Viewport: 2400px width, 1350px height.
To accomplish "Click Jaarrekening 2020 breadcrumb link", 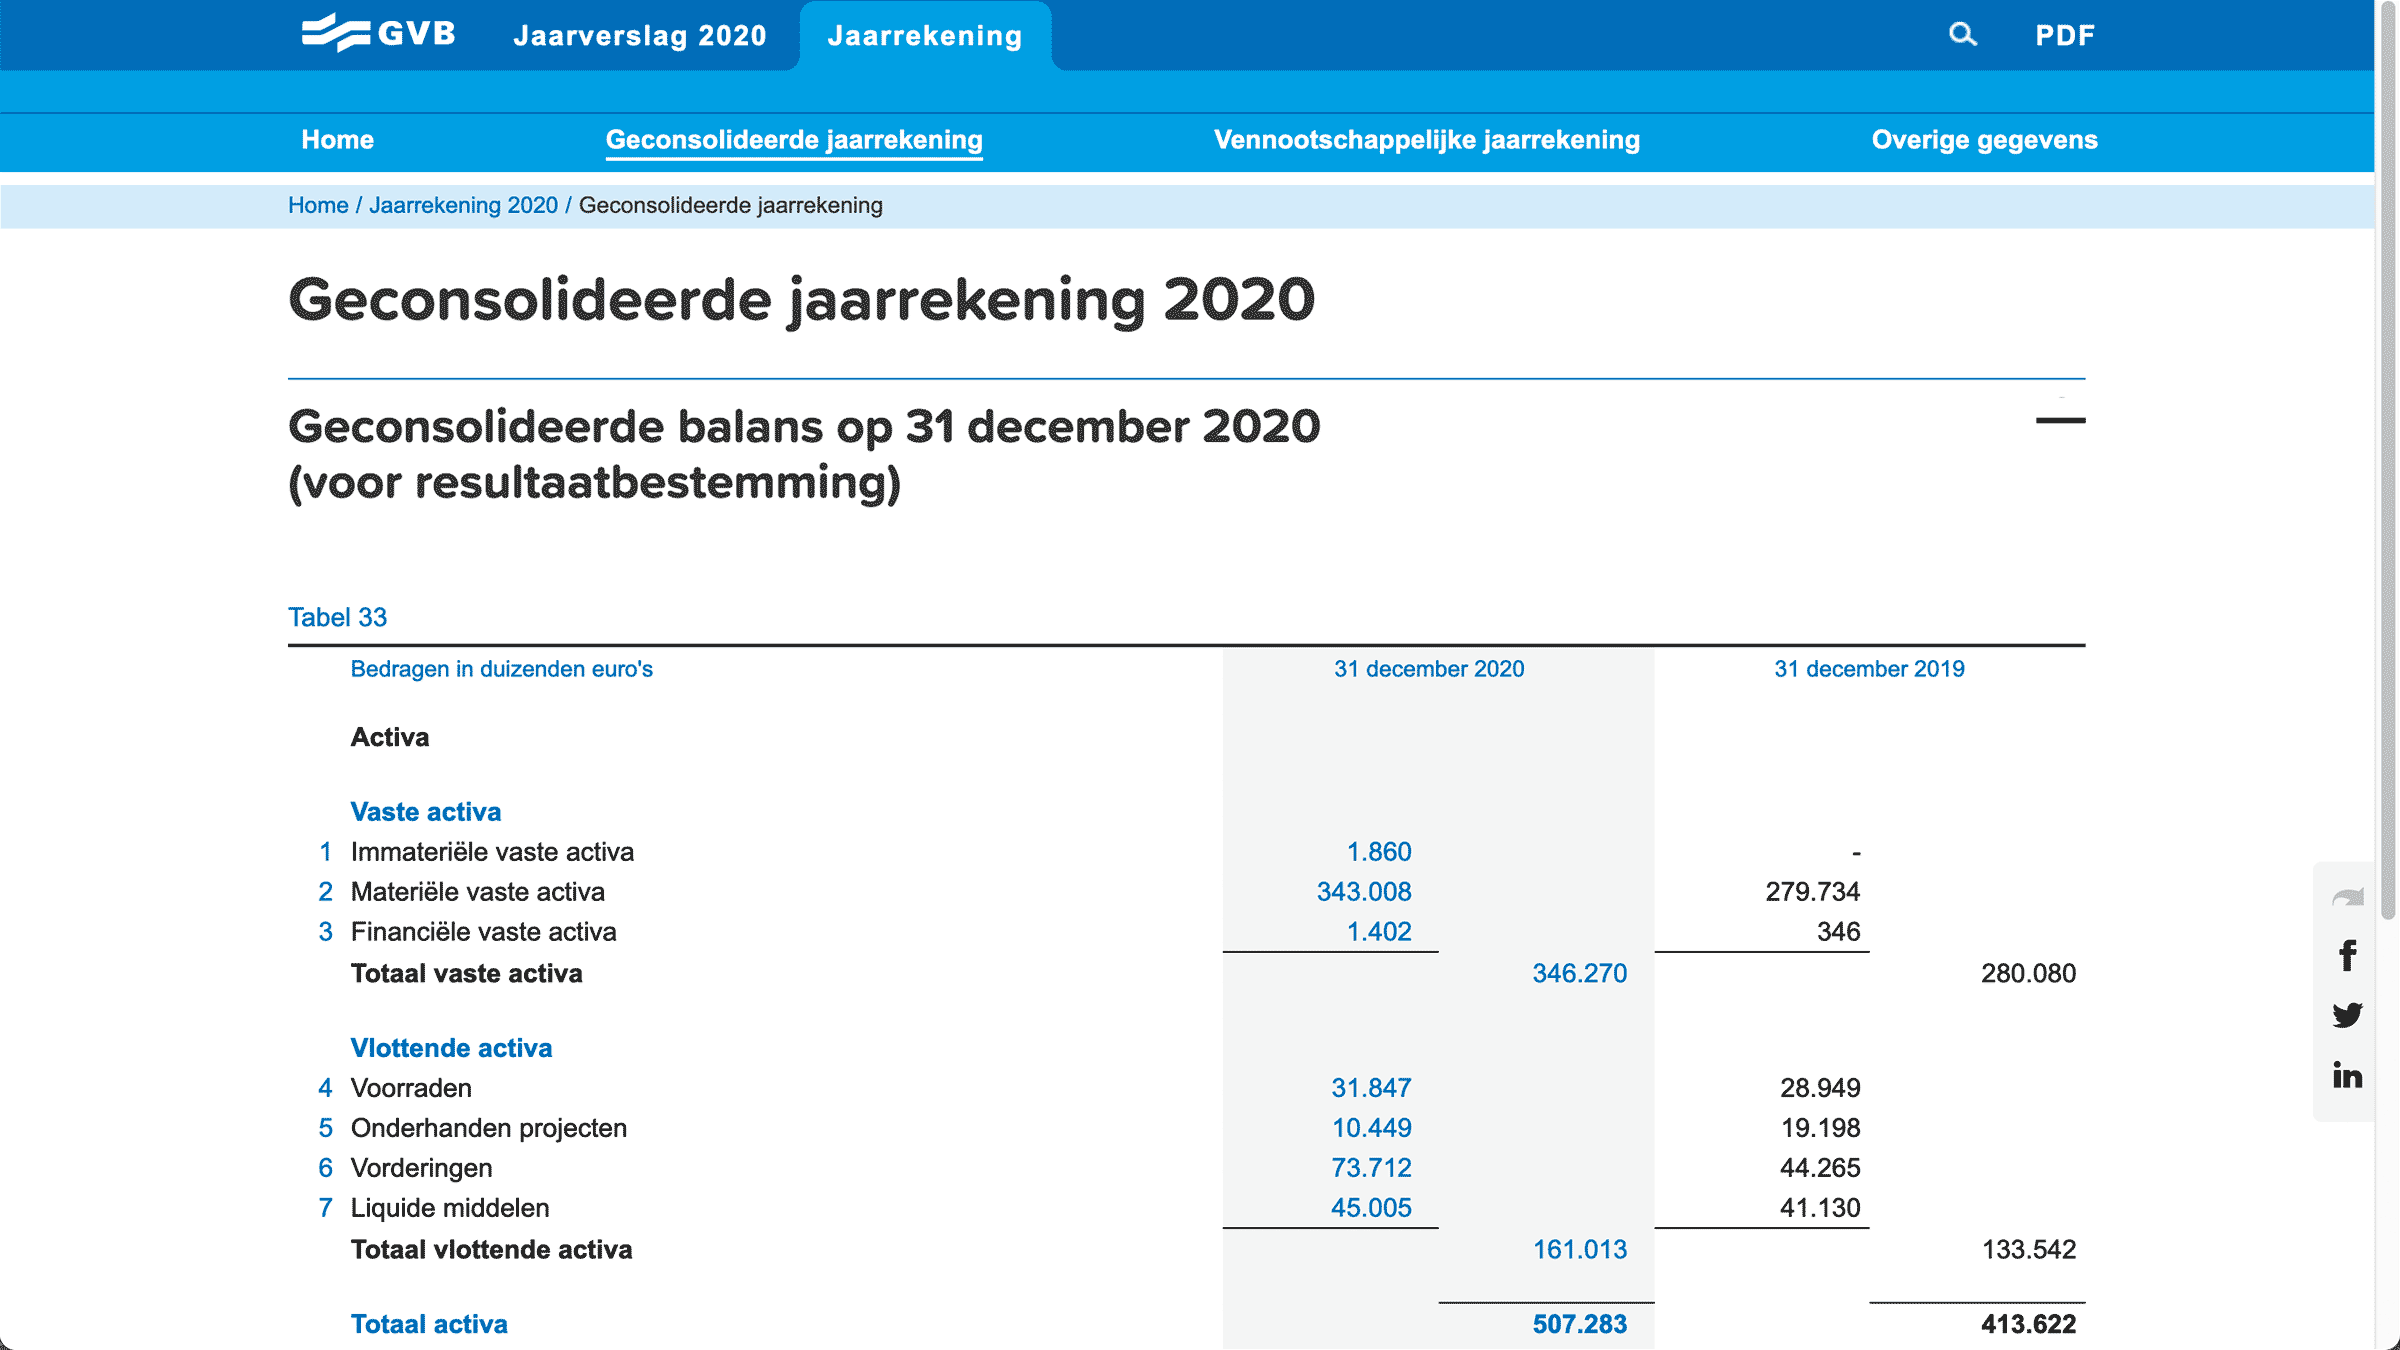I will pyautogui.click(x=463, y=205).
